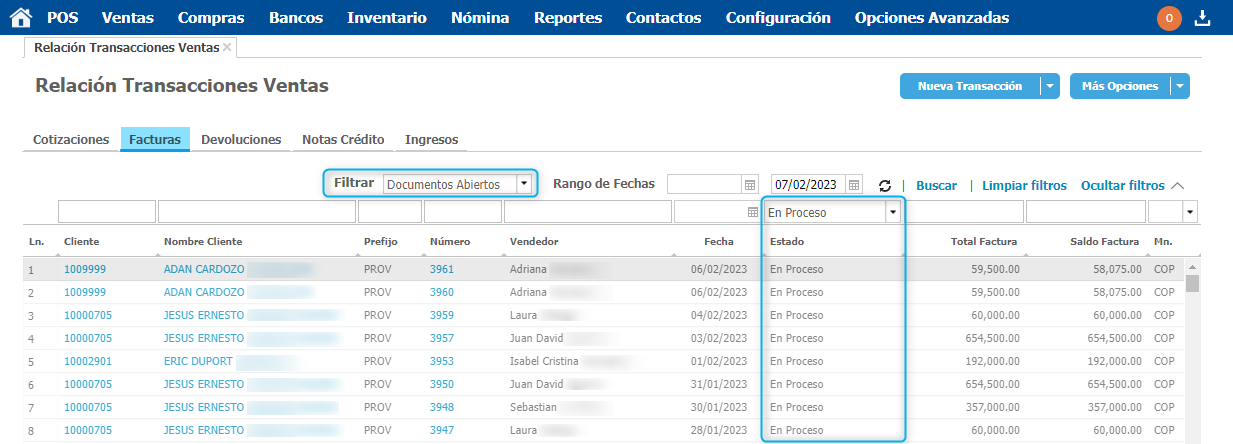Click the Buscar link
The image size is (1233, 444).
tap(936, 186)
